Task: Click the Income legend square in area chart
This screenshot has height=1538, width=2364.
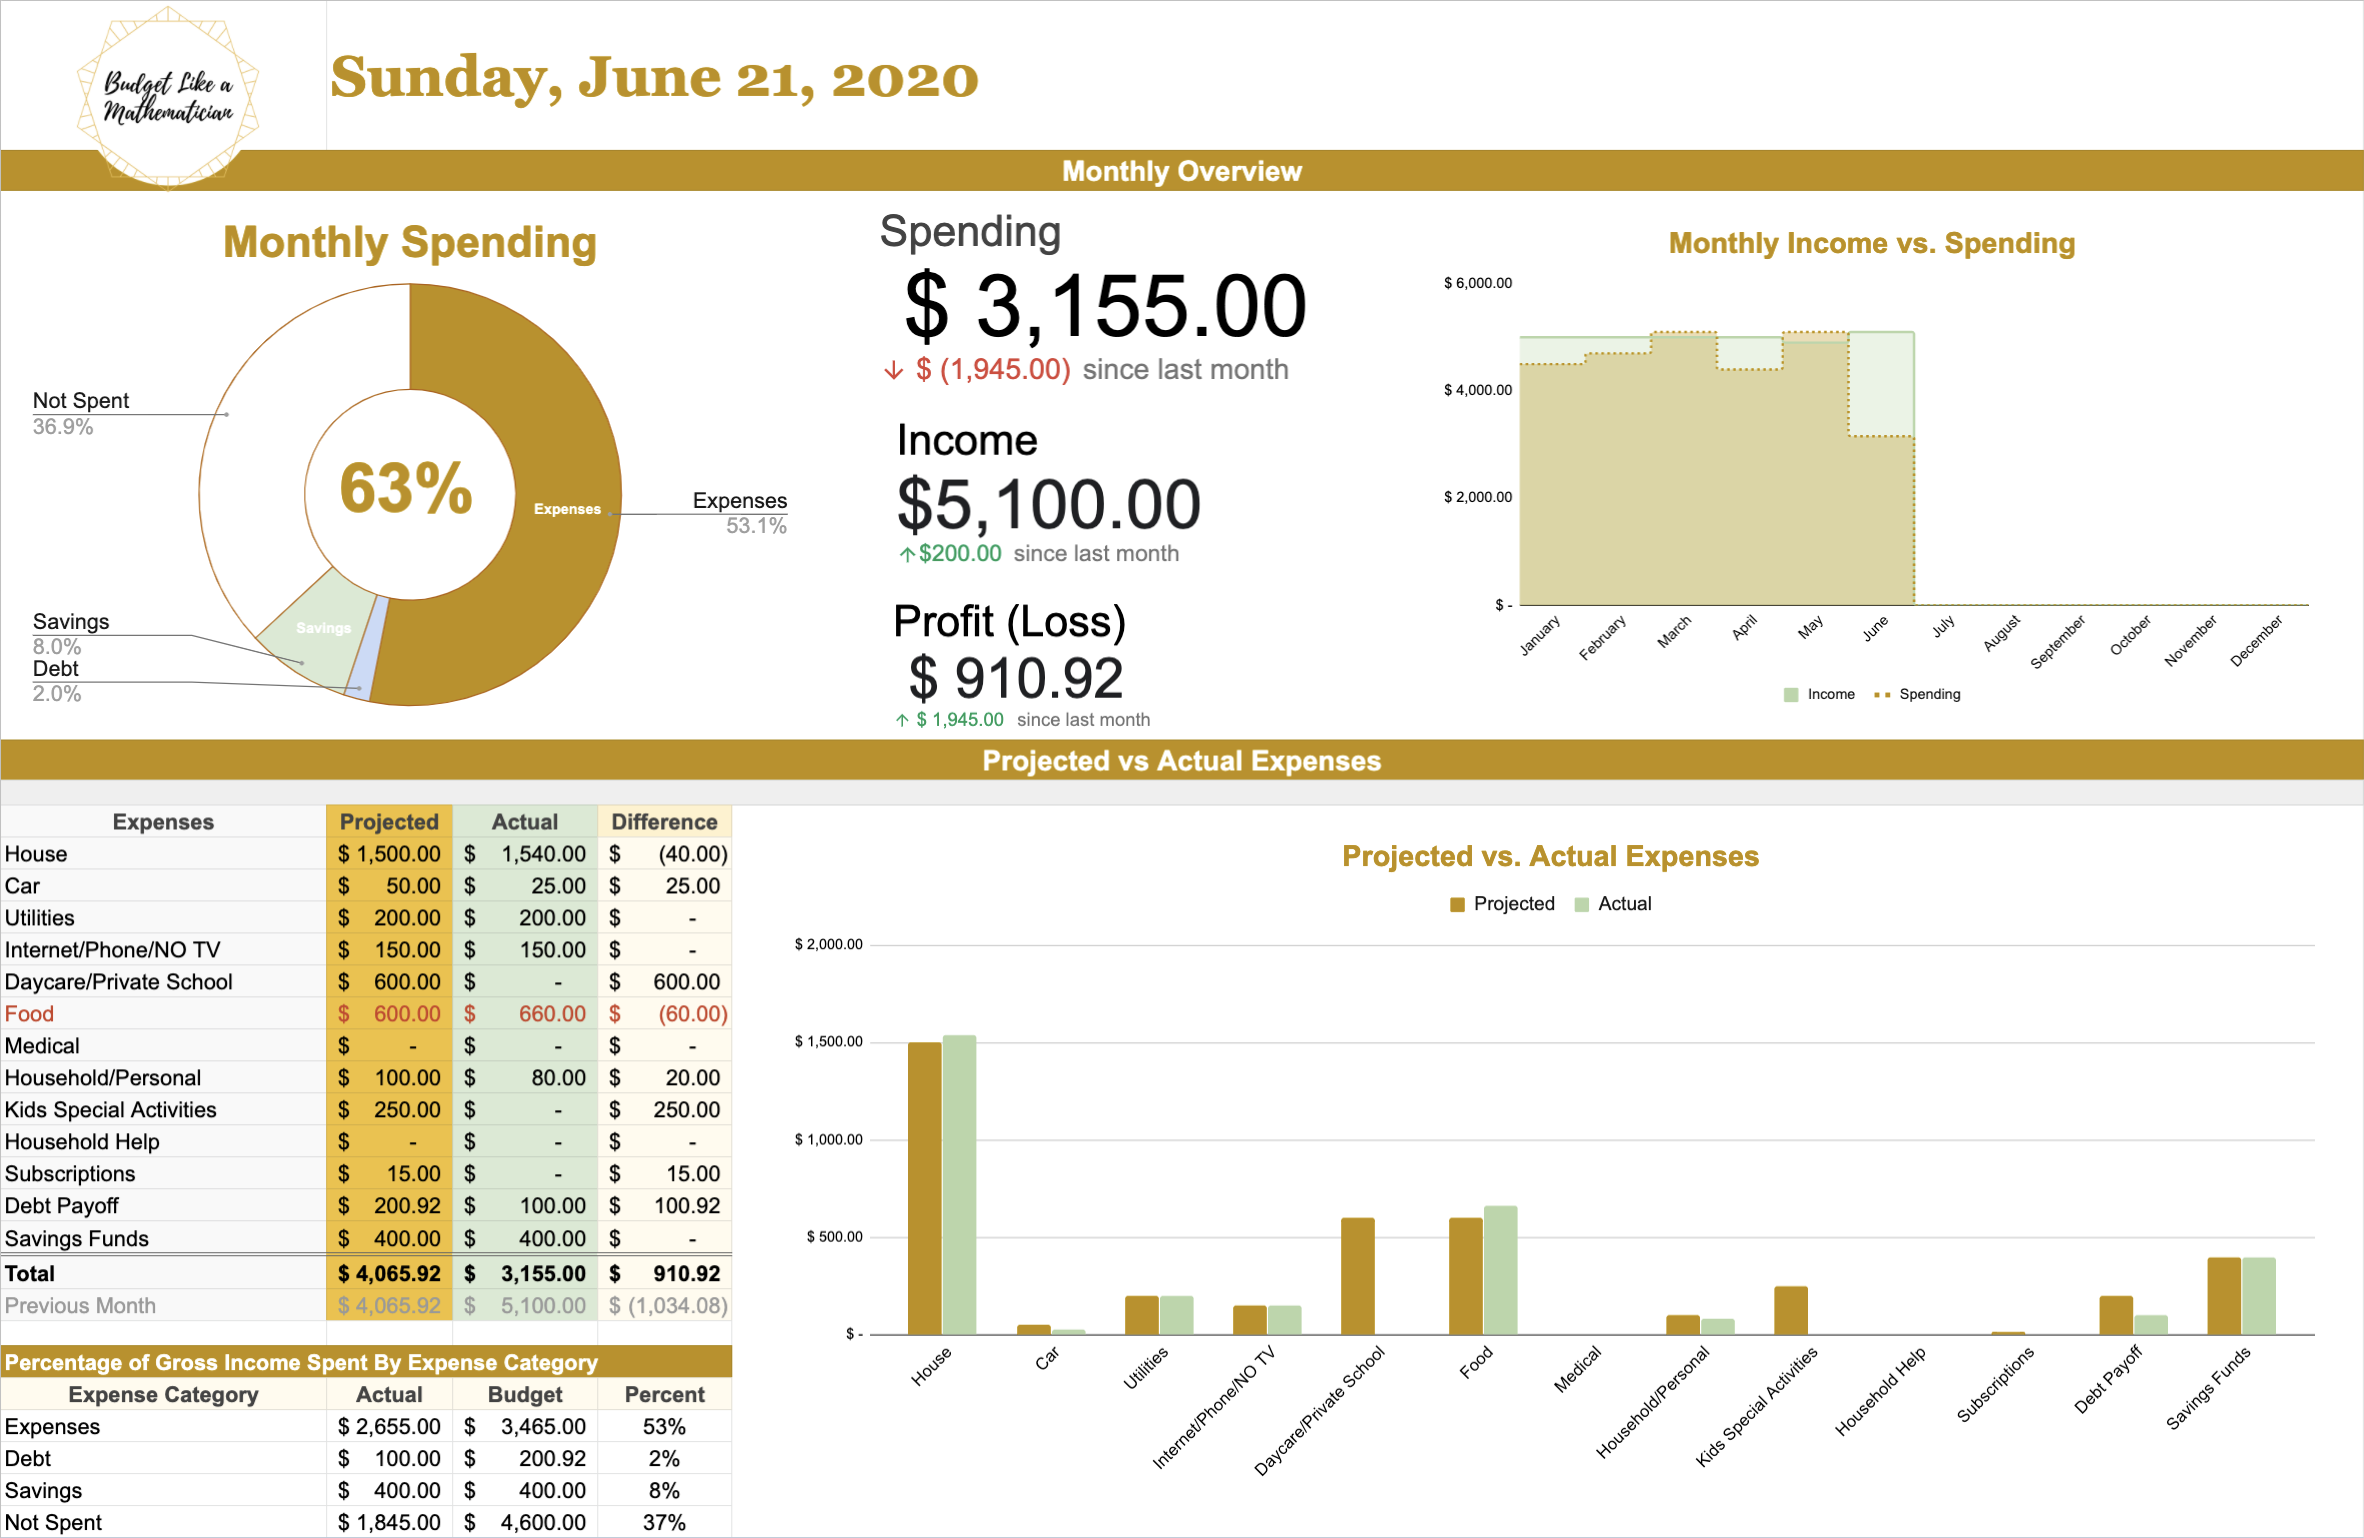Action: pos(1790,694)
